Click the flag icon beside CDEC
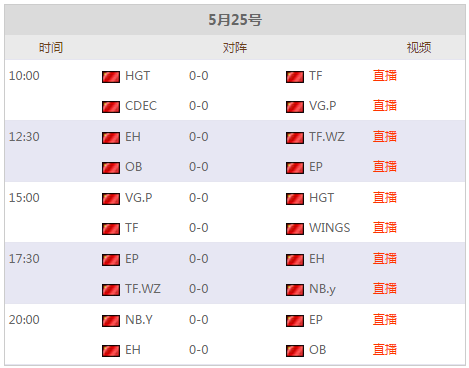469x368 pixels. [111, 107]
